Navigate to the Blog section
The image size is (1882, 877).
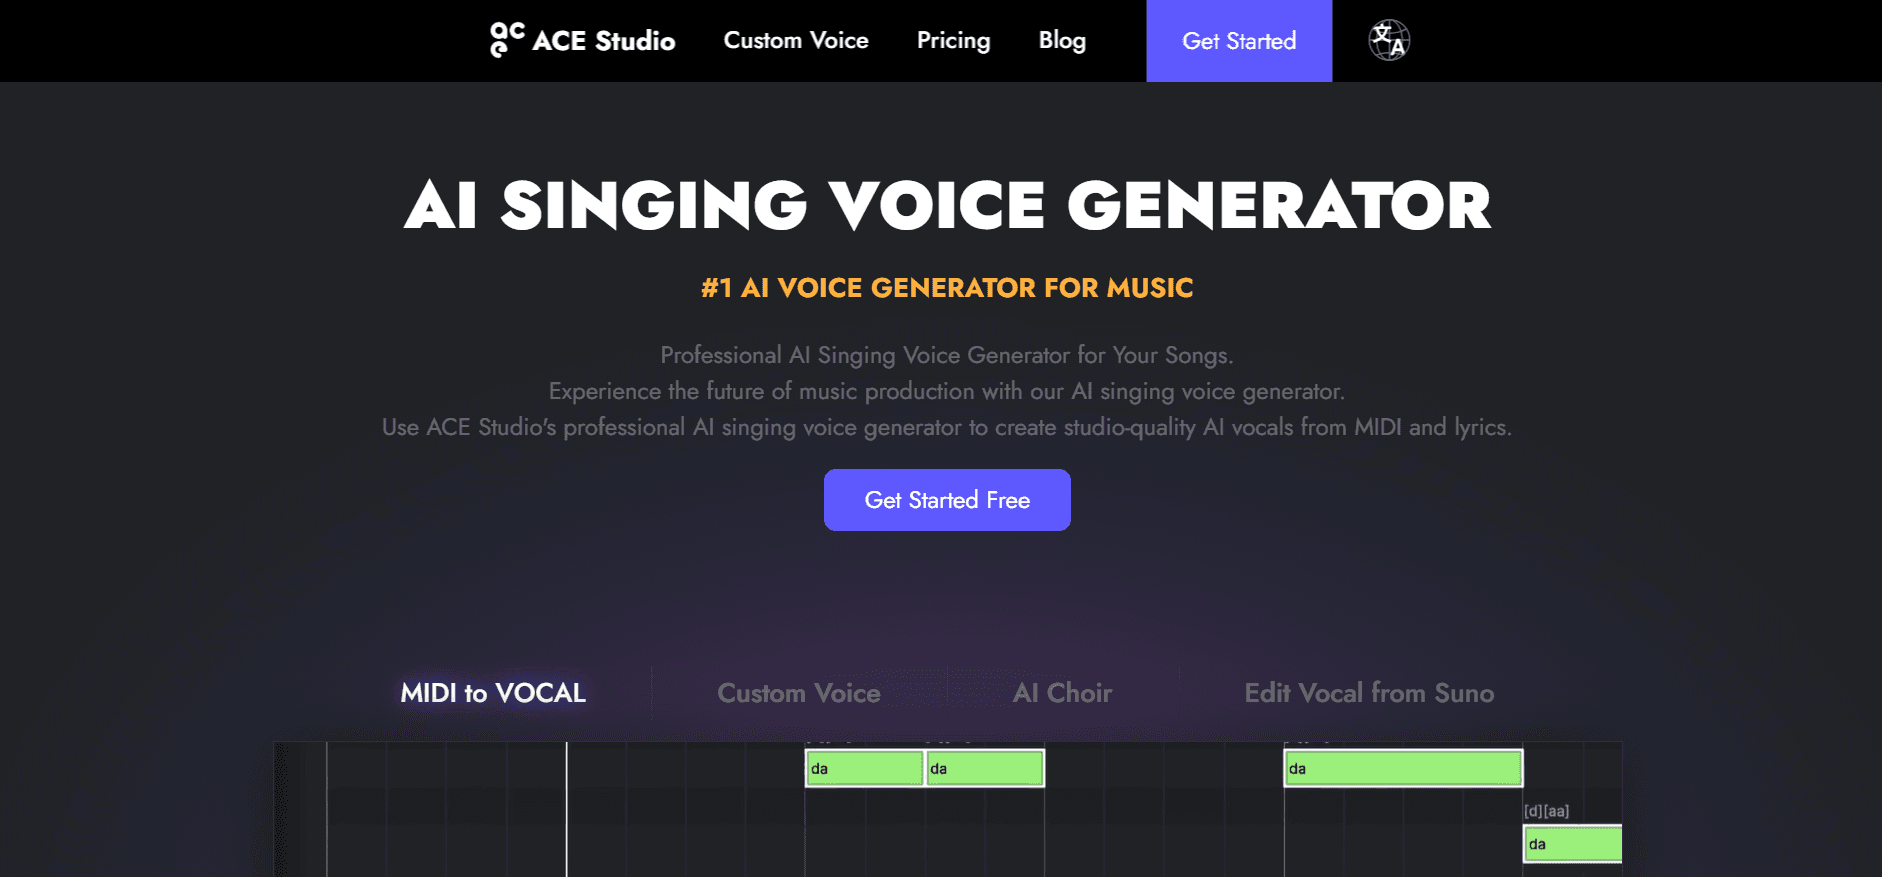click(x=1062, y=40)
